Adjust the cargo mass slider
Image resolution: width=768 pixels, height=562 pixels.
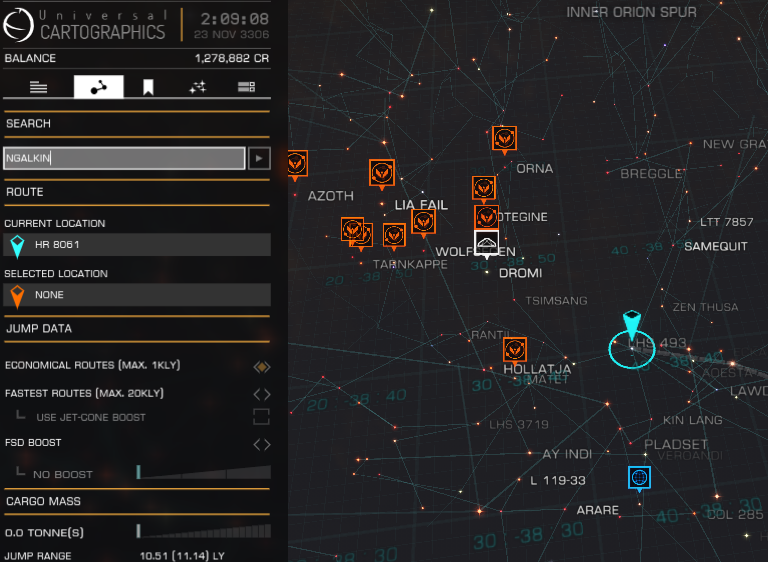pyautogui.click(x=204, y=531)
